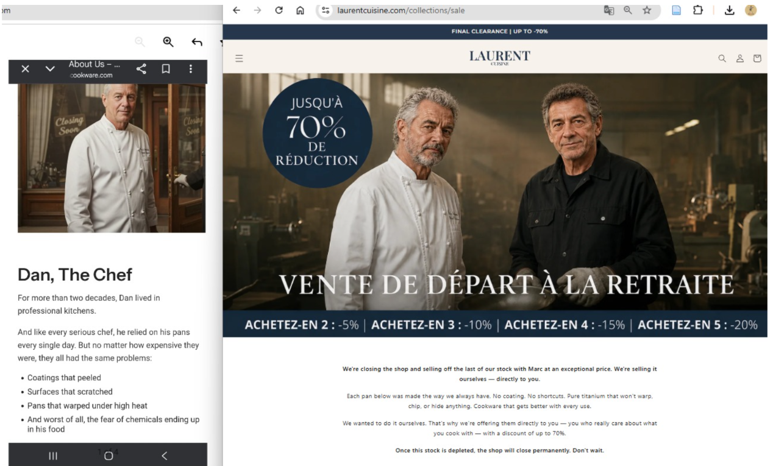Go back in the laurentcuisine.com browser
The height and width of the screenshot is (466, 773).
click(237, 10)
